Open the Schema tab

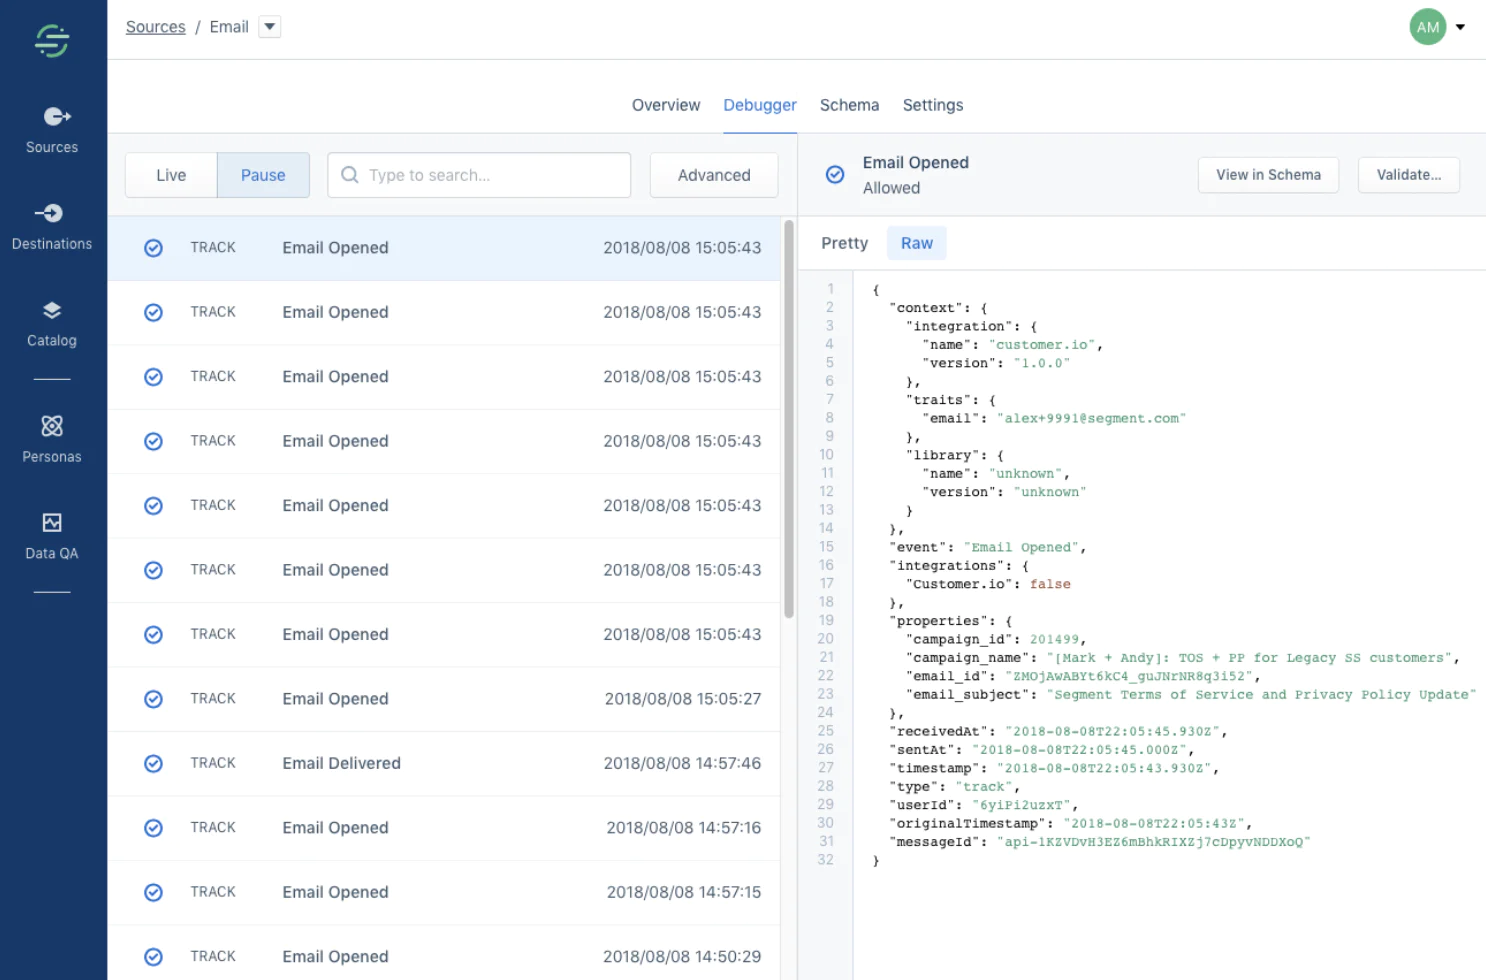849,104
